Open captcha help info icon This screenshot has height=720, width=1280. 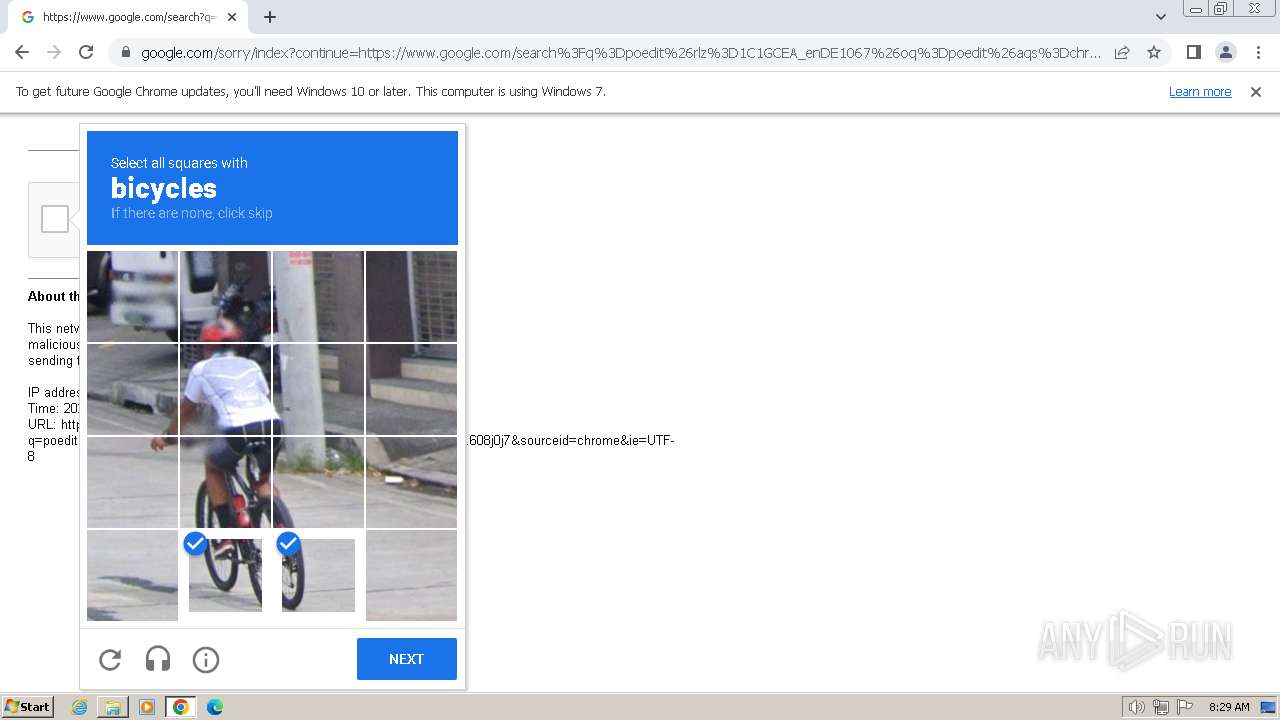206,660
